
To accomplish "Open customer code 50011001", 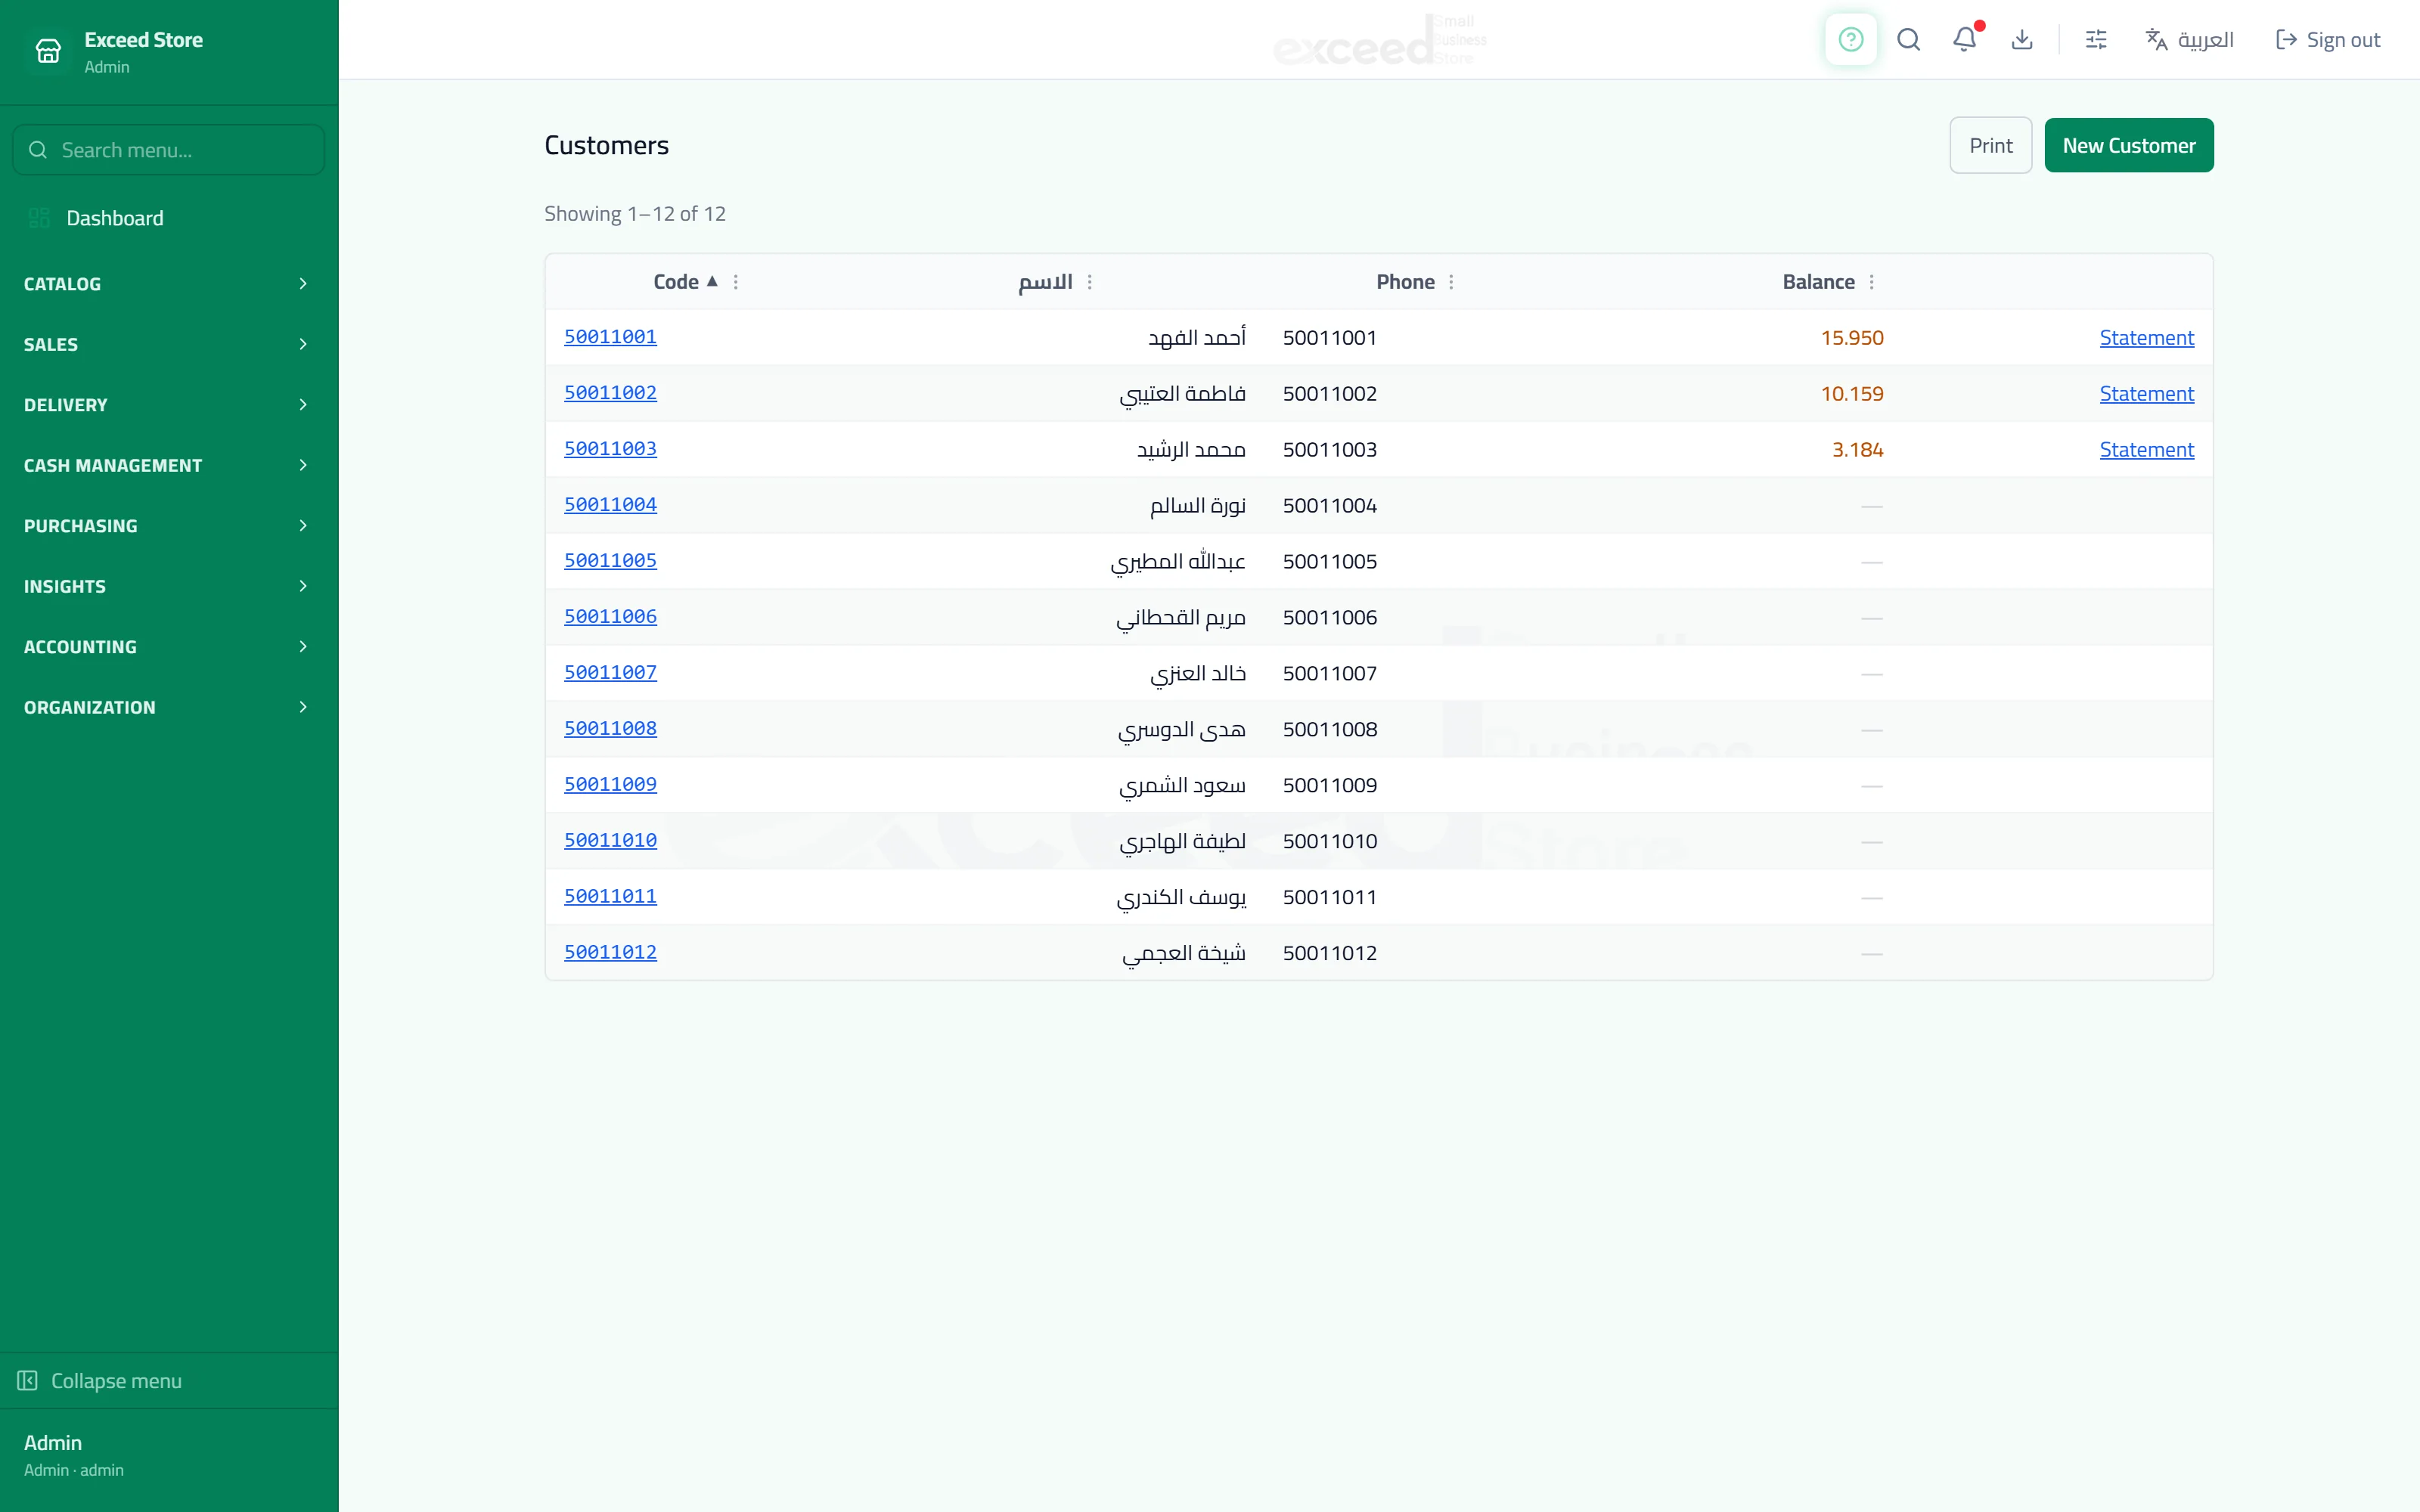I will pyautogui.click(x=610, y=337).
